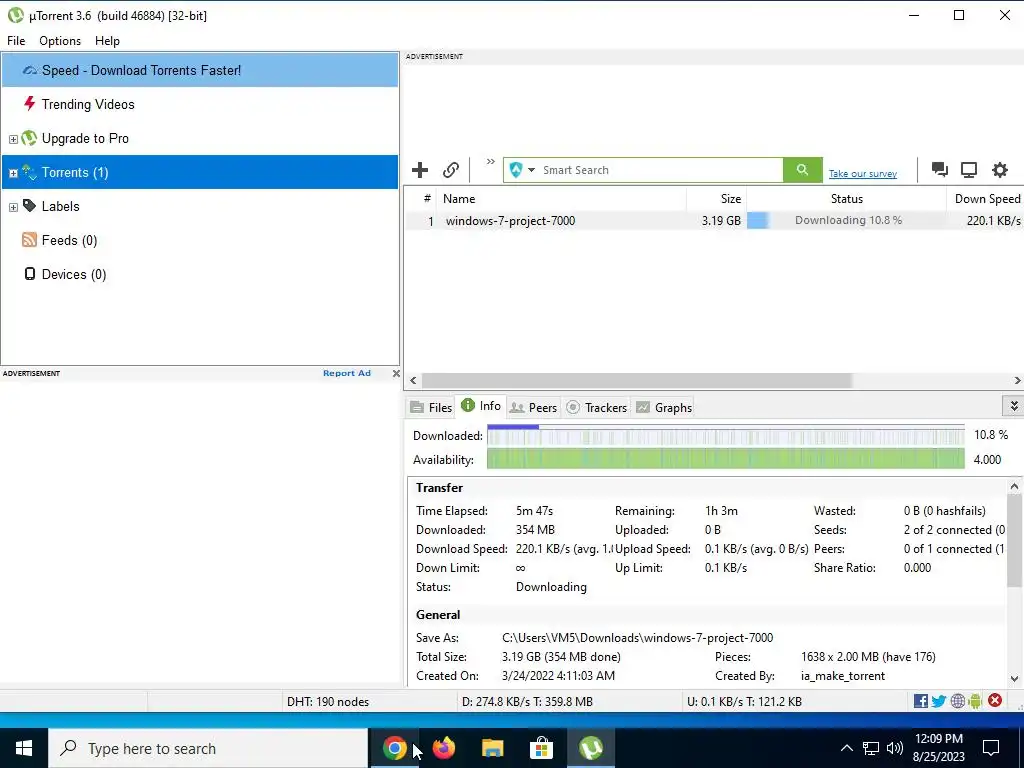Select the windows-7-project-7000 torrent row
1024x768 pixels.
pos(714,220)
